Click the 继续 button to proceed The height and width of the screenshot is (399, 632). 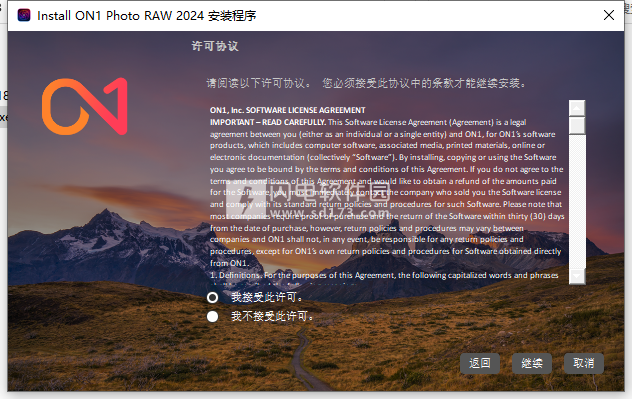tap(532, 364)
